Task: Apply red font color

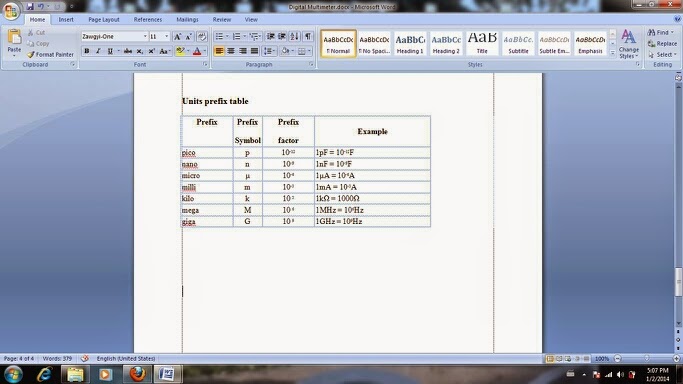Action: 197,51
